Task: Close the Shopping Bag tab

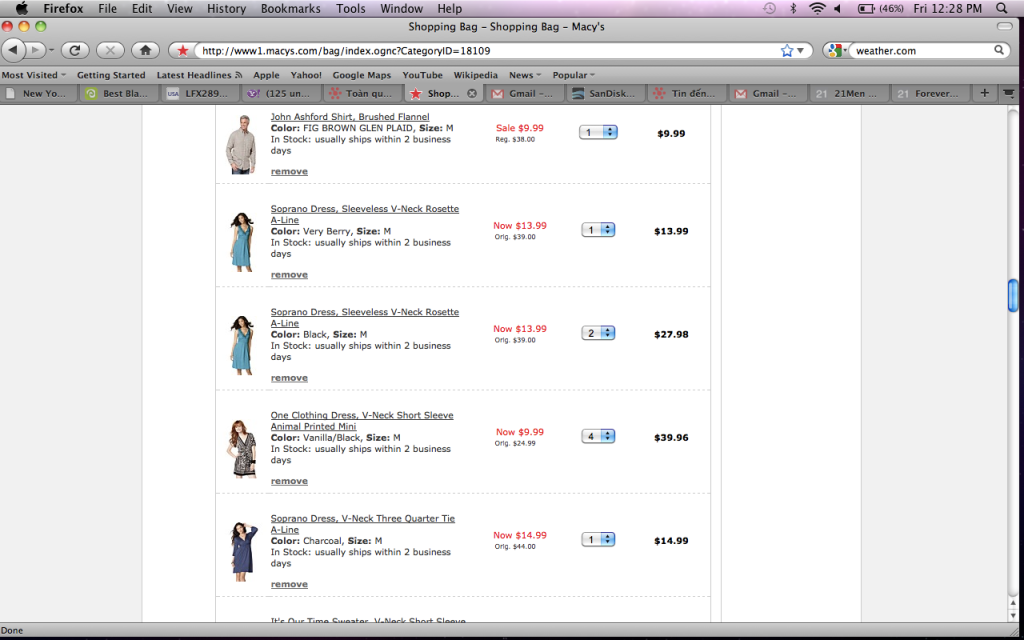Action: 472,93
